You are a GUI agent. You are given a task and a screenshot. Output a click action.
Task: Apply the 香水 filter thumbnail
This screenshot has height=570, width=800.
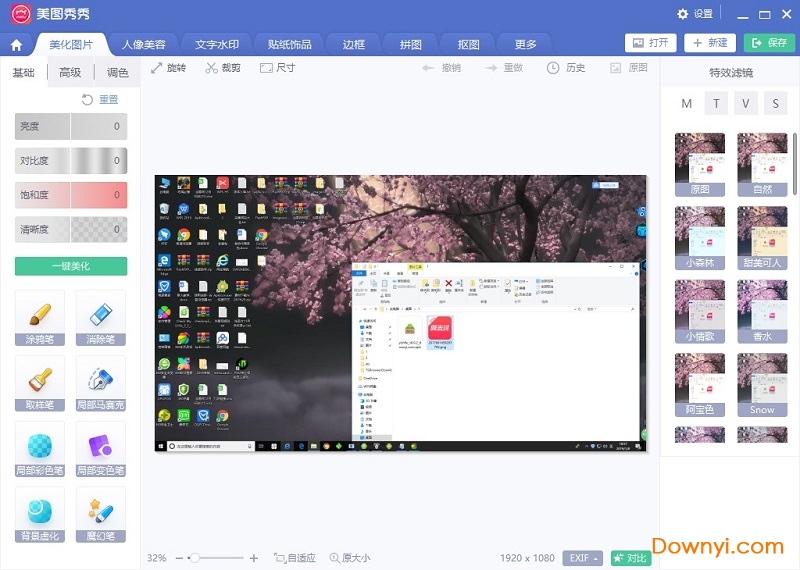(762, 311)
